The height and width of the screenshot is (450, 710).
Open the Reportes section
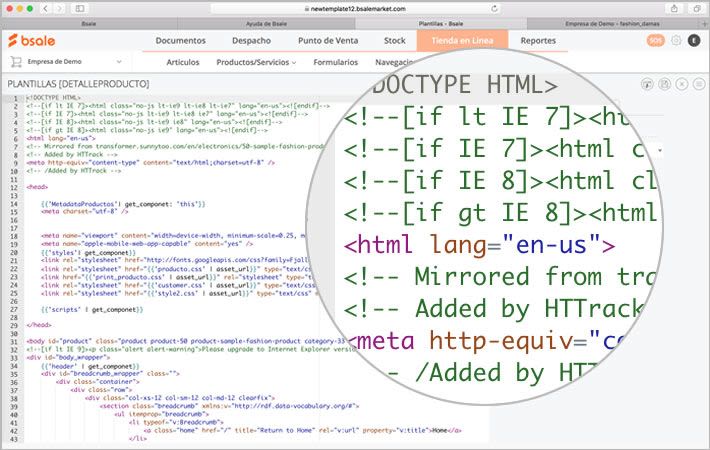(538, 41)
